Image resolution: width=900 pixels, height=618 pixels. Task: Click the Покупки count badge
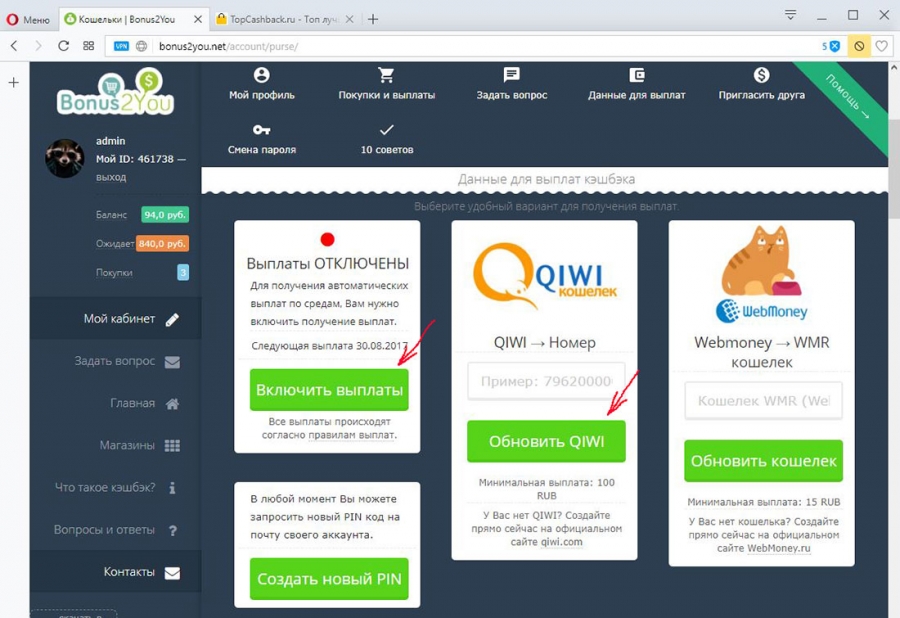click(x=183, y=273)
